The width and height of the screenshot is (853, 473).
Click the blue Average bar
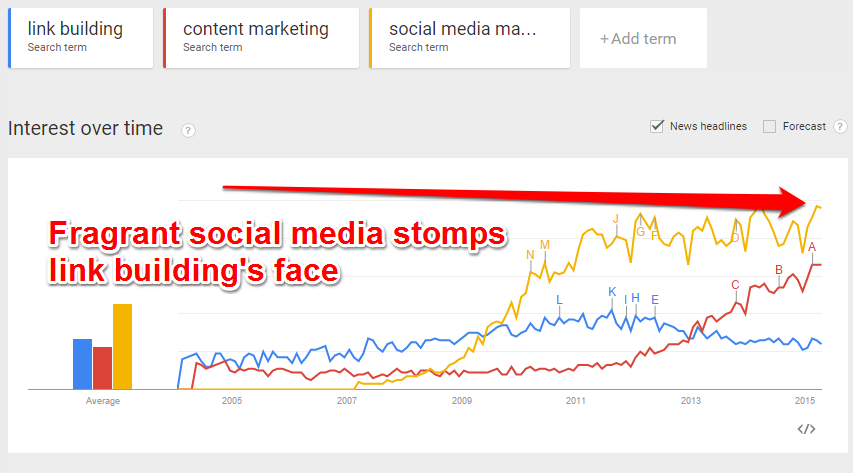pos(83,364)
